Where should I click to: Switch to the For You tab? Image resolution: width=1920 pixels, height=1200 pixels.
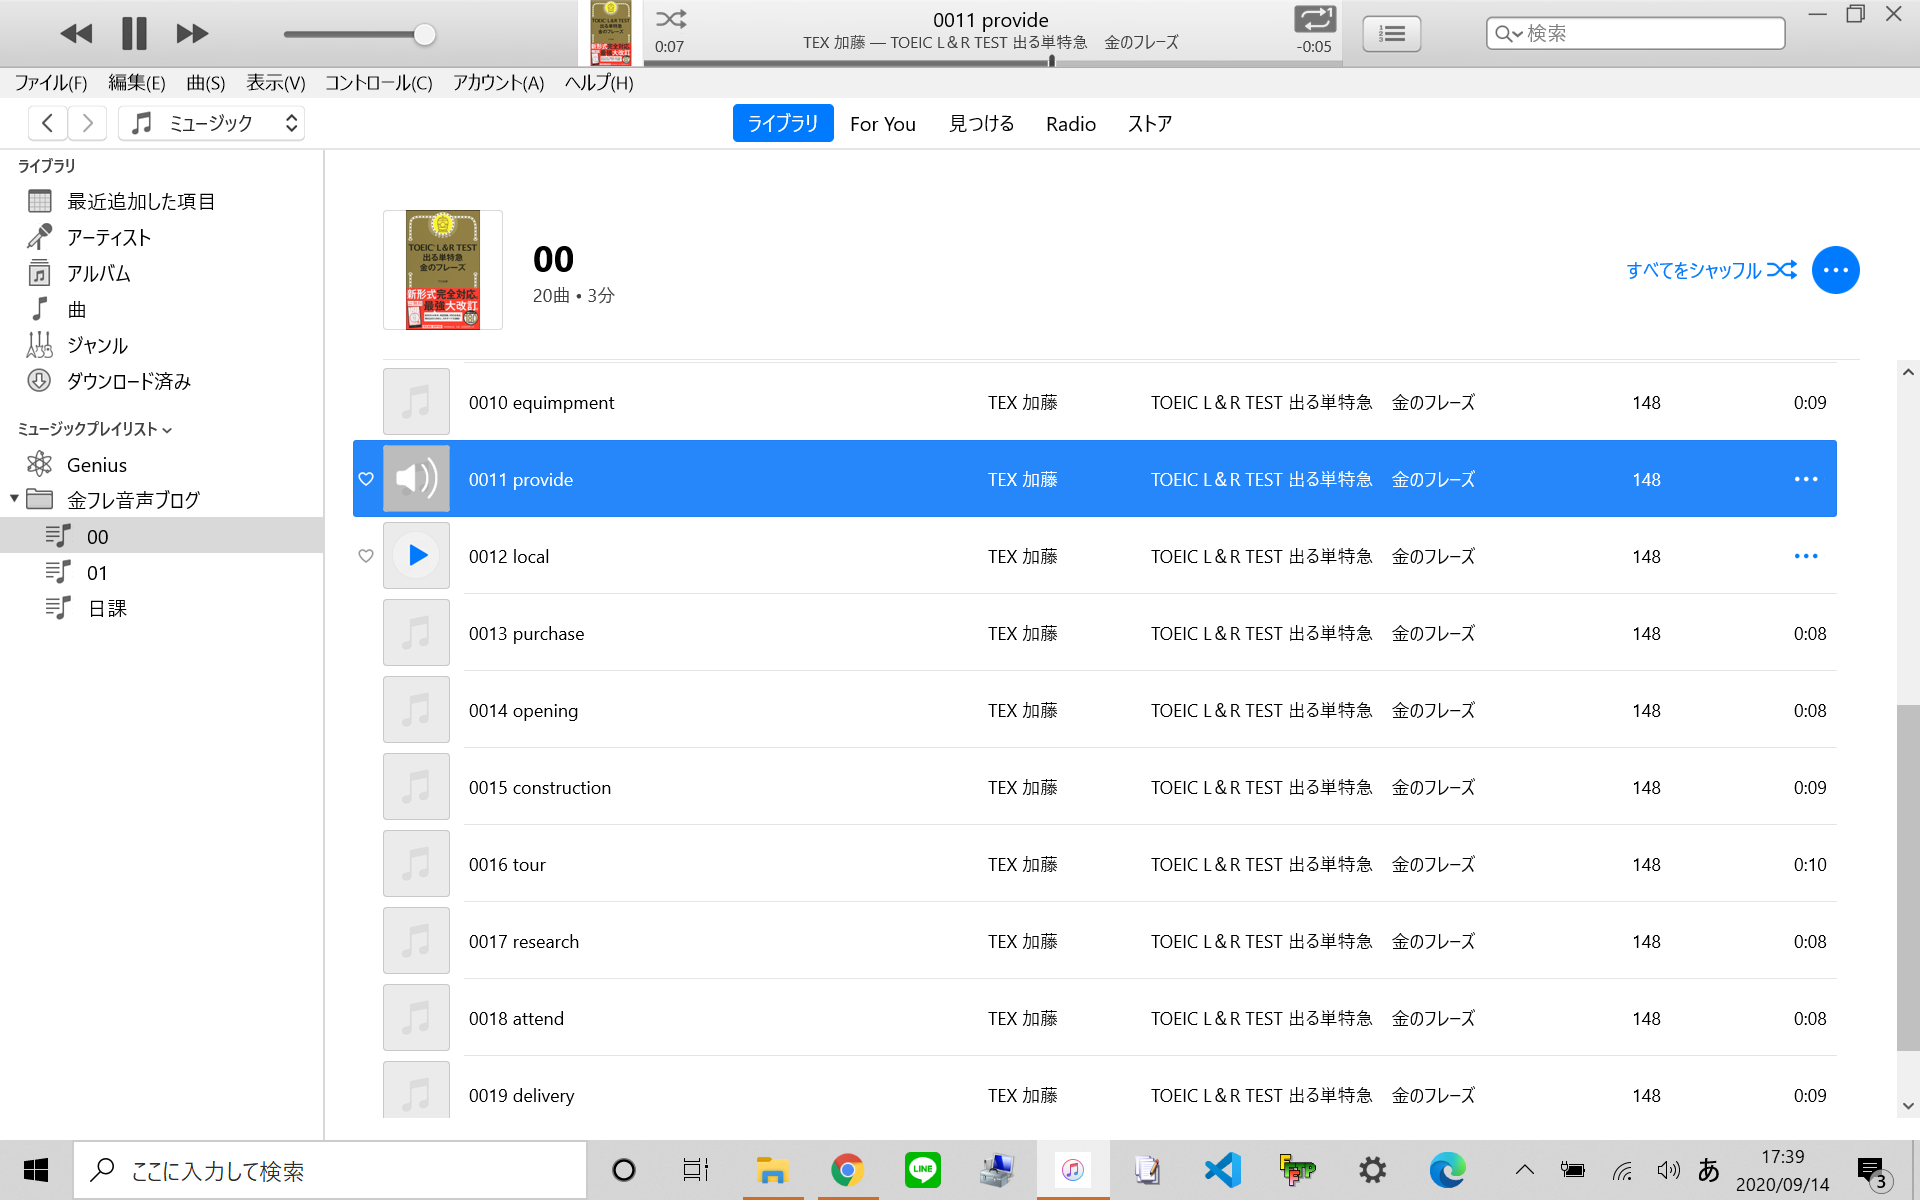click(x=883, y=124)
